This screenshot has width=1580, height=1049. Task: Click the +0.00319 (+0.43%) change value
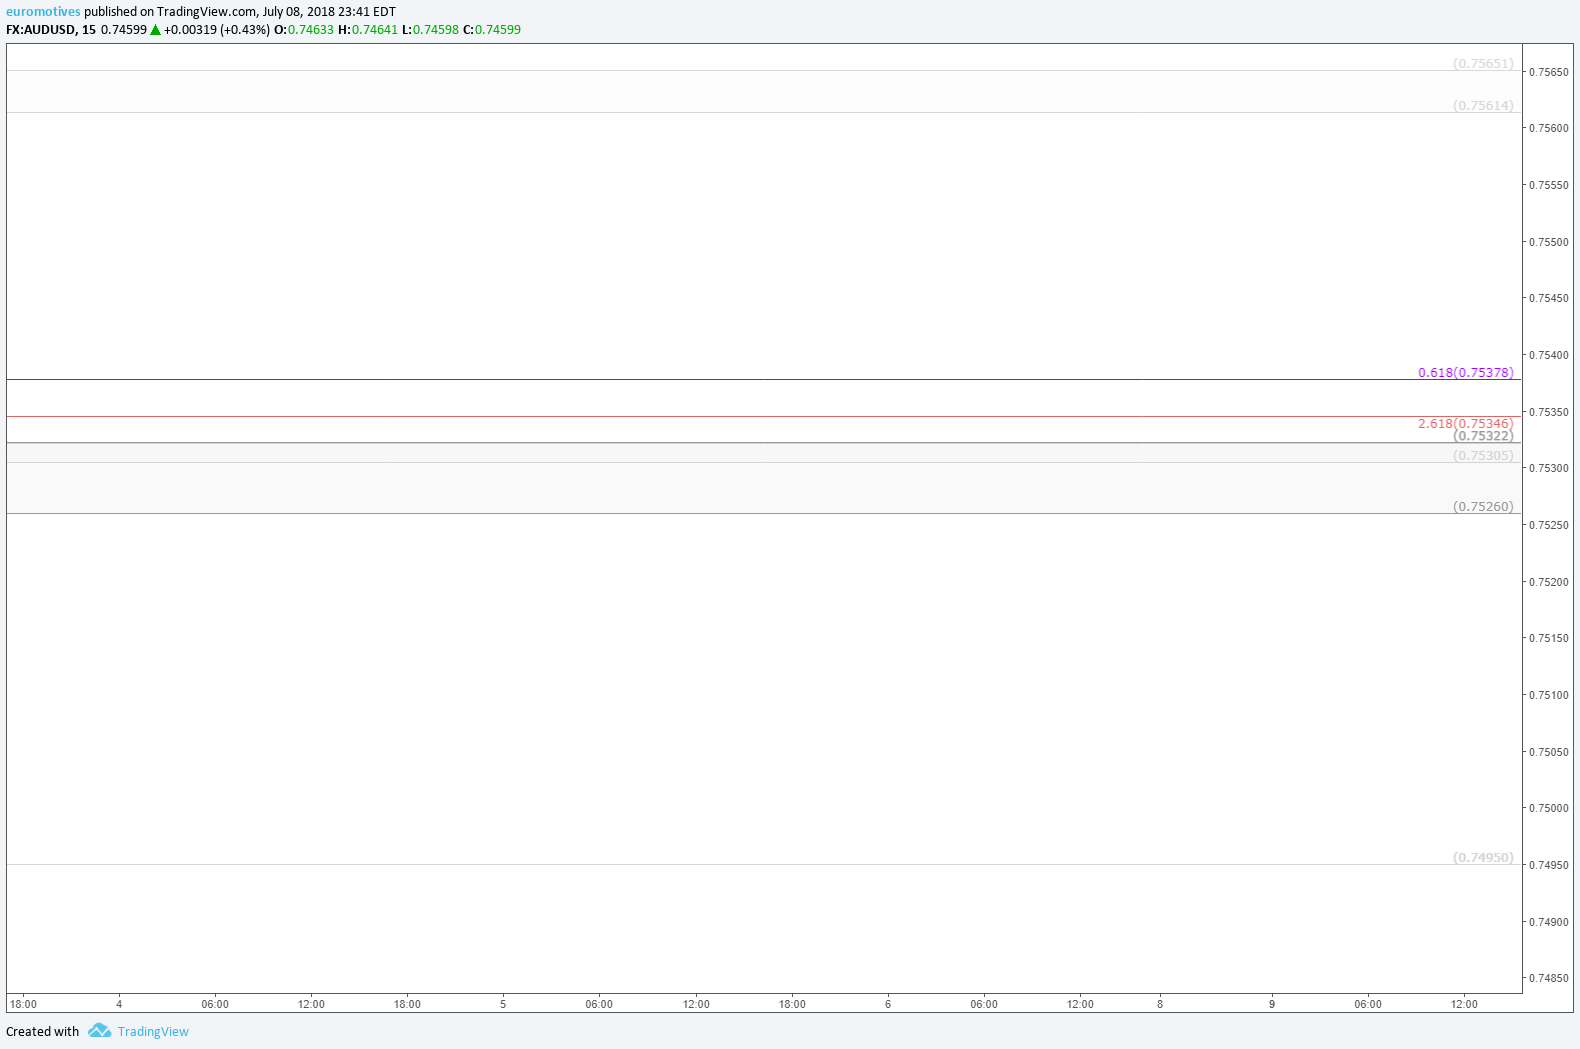217,30
